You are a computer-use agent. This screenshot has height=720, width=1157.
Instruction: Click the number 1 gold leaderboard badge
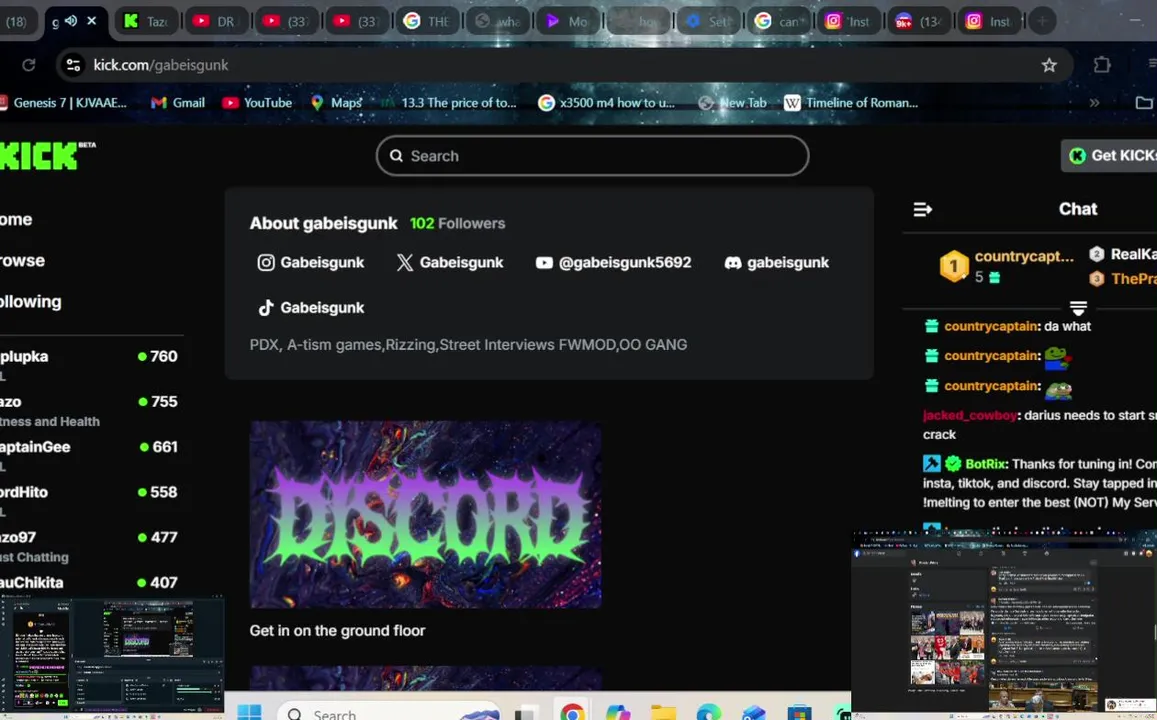click(x=953, y=266)
